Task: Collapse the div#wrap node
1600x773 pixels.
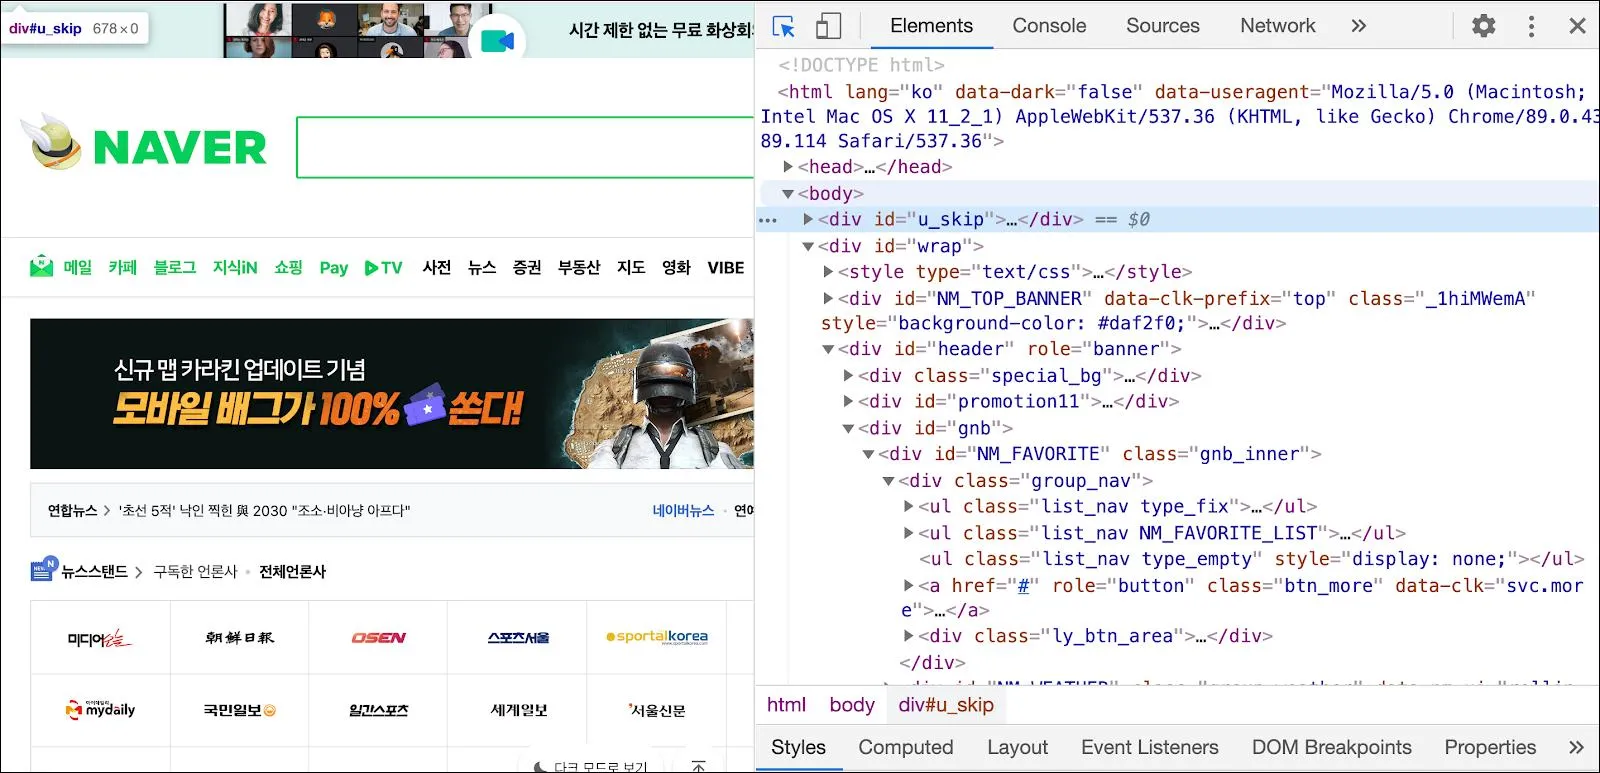Action: click(x=808, y=246)
